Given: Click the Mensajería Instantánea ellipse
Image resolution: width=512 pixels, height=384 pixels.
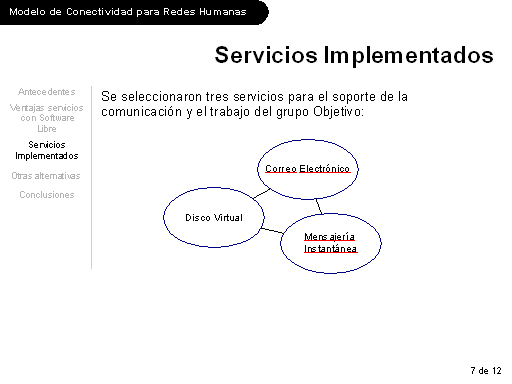Looking at the screenshot, I should click(x=331, y=243).
